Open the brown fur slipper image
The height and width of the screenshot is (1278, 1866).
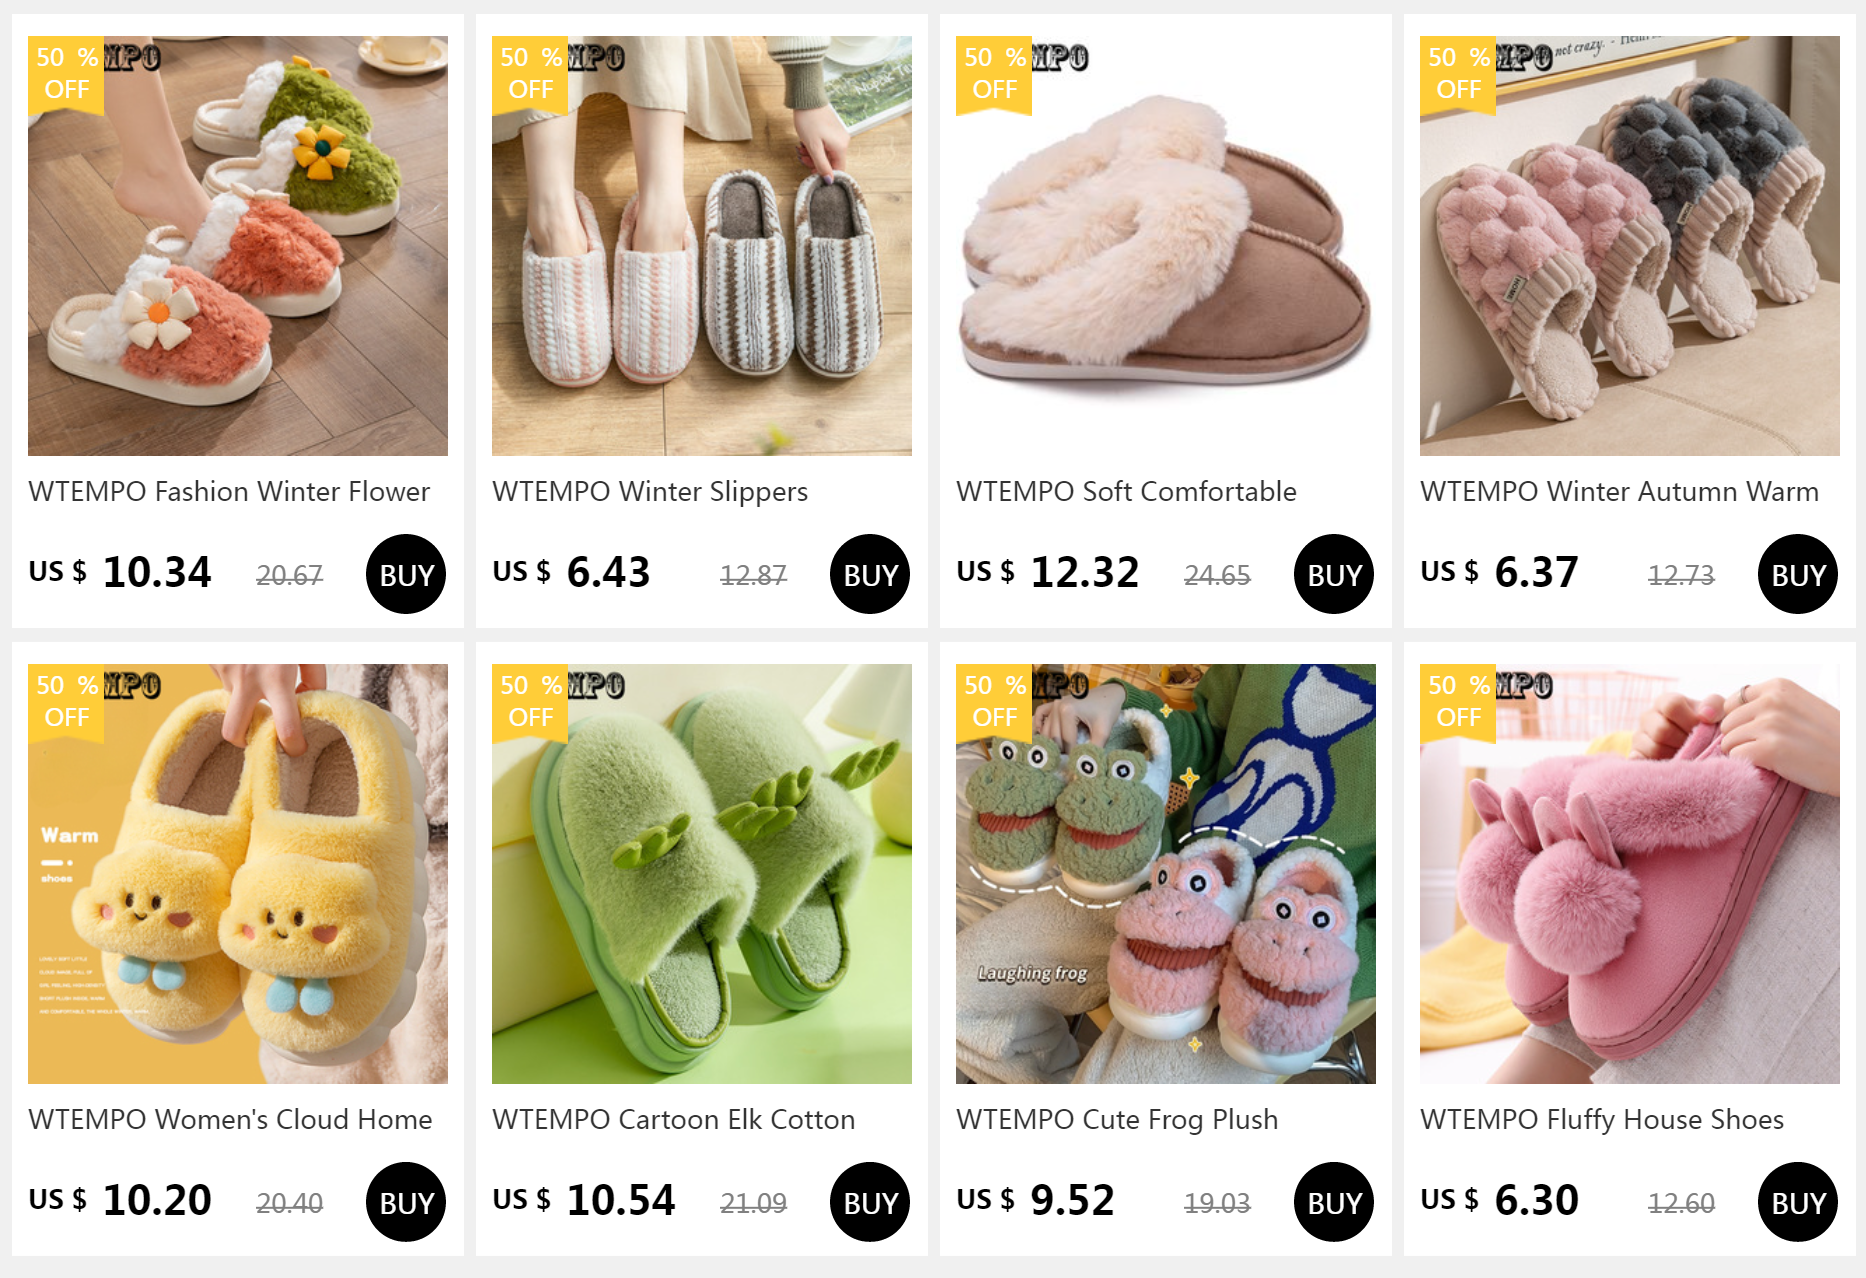tap(1166, 246)
